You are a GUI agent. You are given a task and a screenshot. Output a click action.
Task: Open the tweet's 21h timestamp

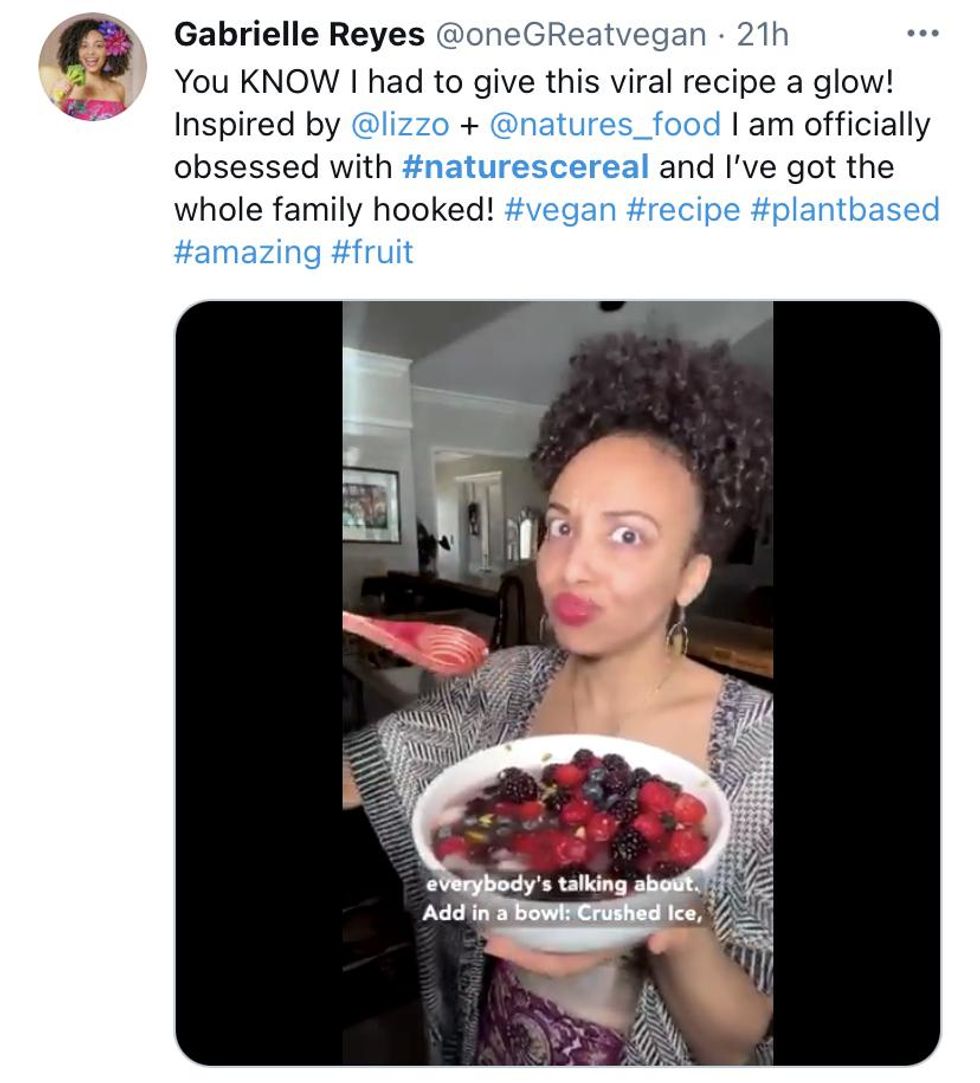click(x=762, y=35)
